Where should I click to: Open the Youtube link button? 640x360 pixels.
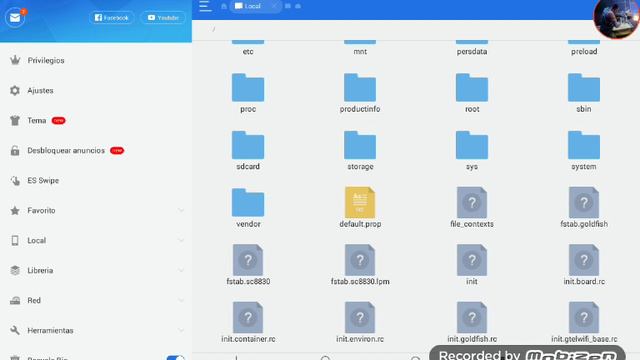[163, 18]
